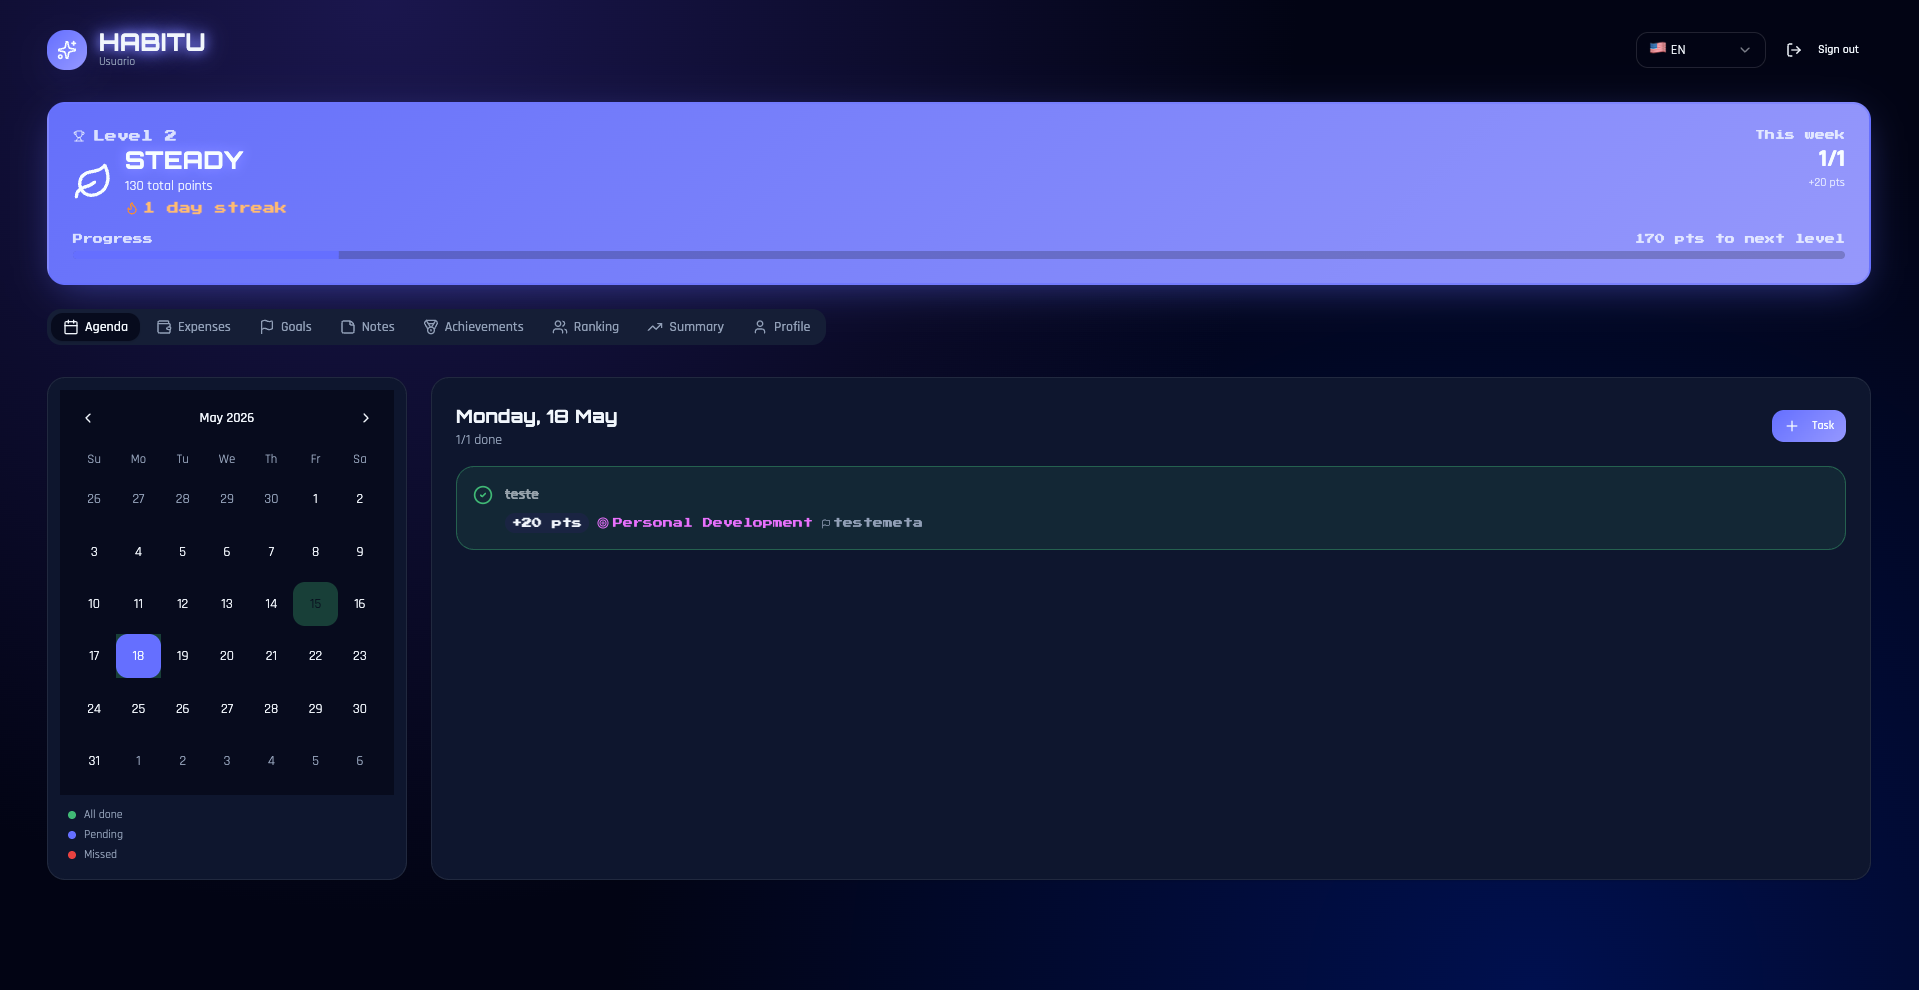Open the Expenses tab
Viewport: 1919px width, 990px height.
point(194,327)
